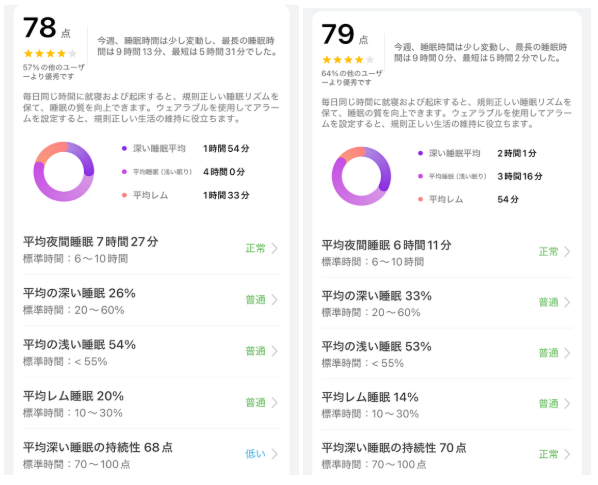The height and width of the screenshot is (485, 598).
Task: Click the 78点 score heading
Action: pos(47,28)
